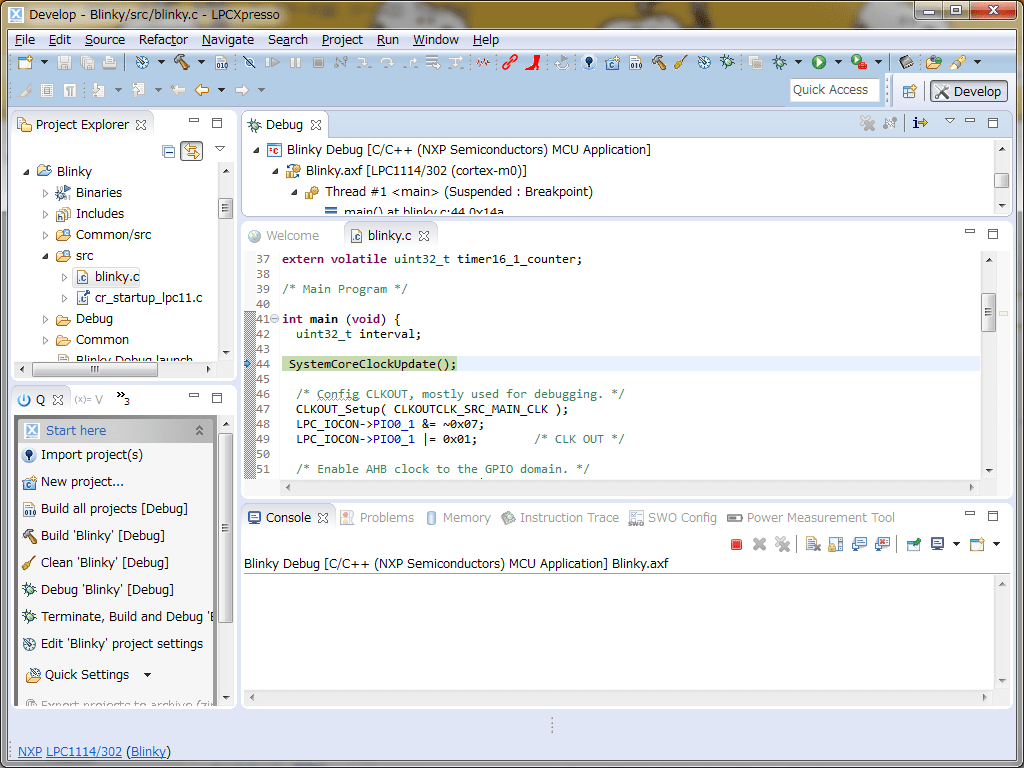Click the red chain link icon
The width and height of the screenshot is (1024, 768).
pyautogui.click(x=509, y=62)
